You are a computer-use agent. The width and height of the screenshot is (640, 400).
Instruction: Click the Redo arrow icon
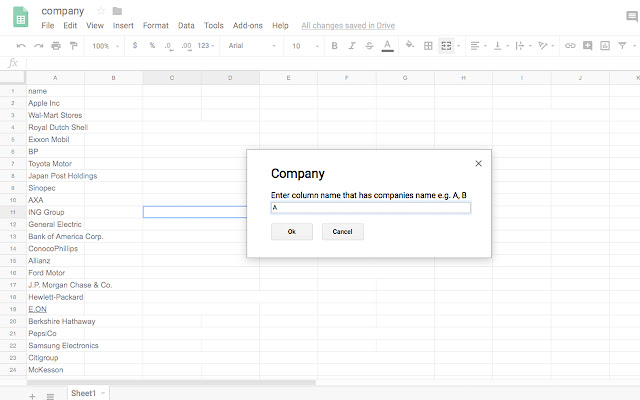39,46
